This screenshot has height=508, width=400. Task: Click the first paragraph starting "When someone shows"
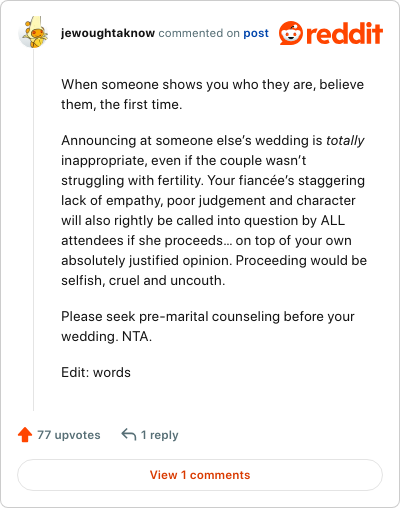coord(212,94)
